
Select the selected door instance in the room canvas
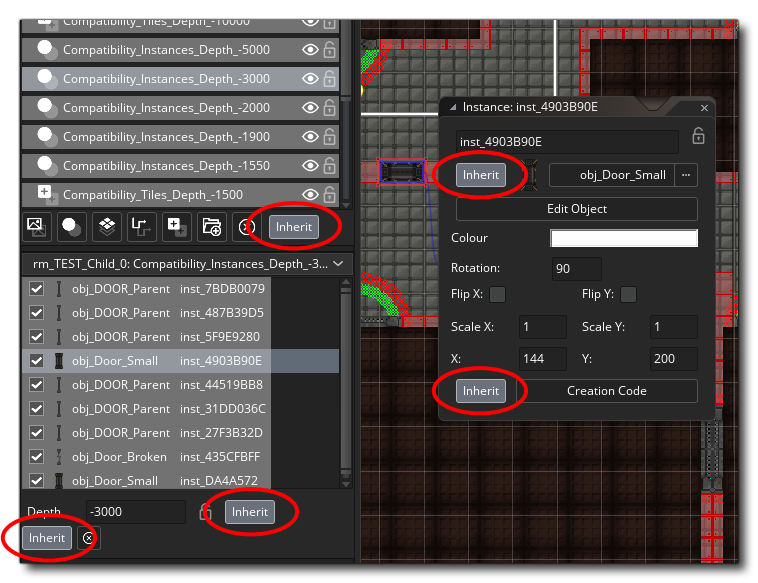point(402,172)
